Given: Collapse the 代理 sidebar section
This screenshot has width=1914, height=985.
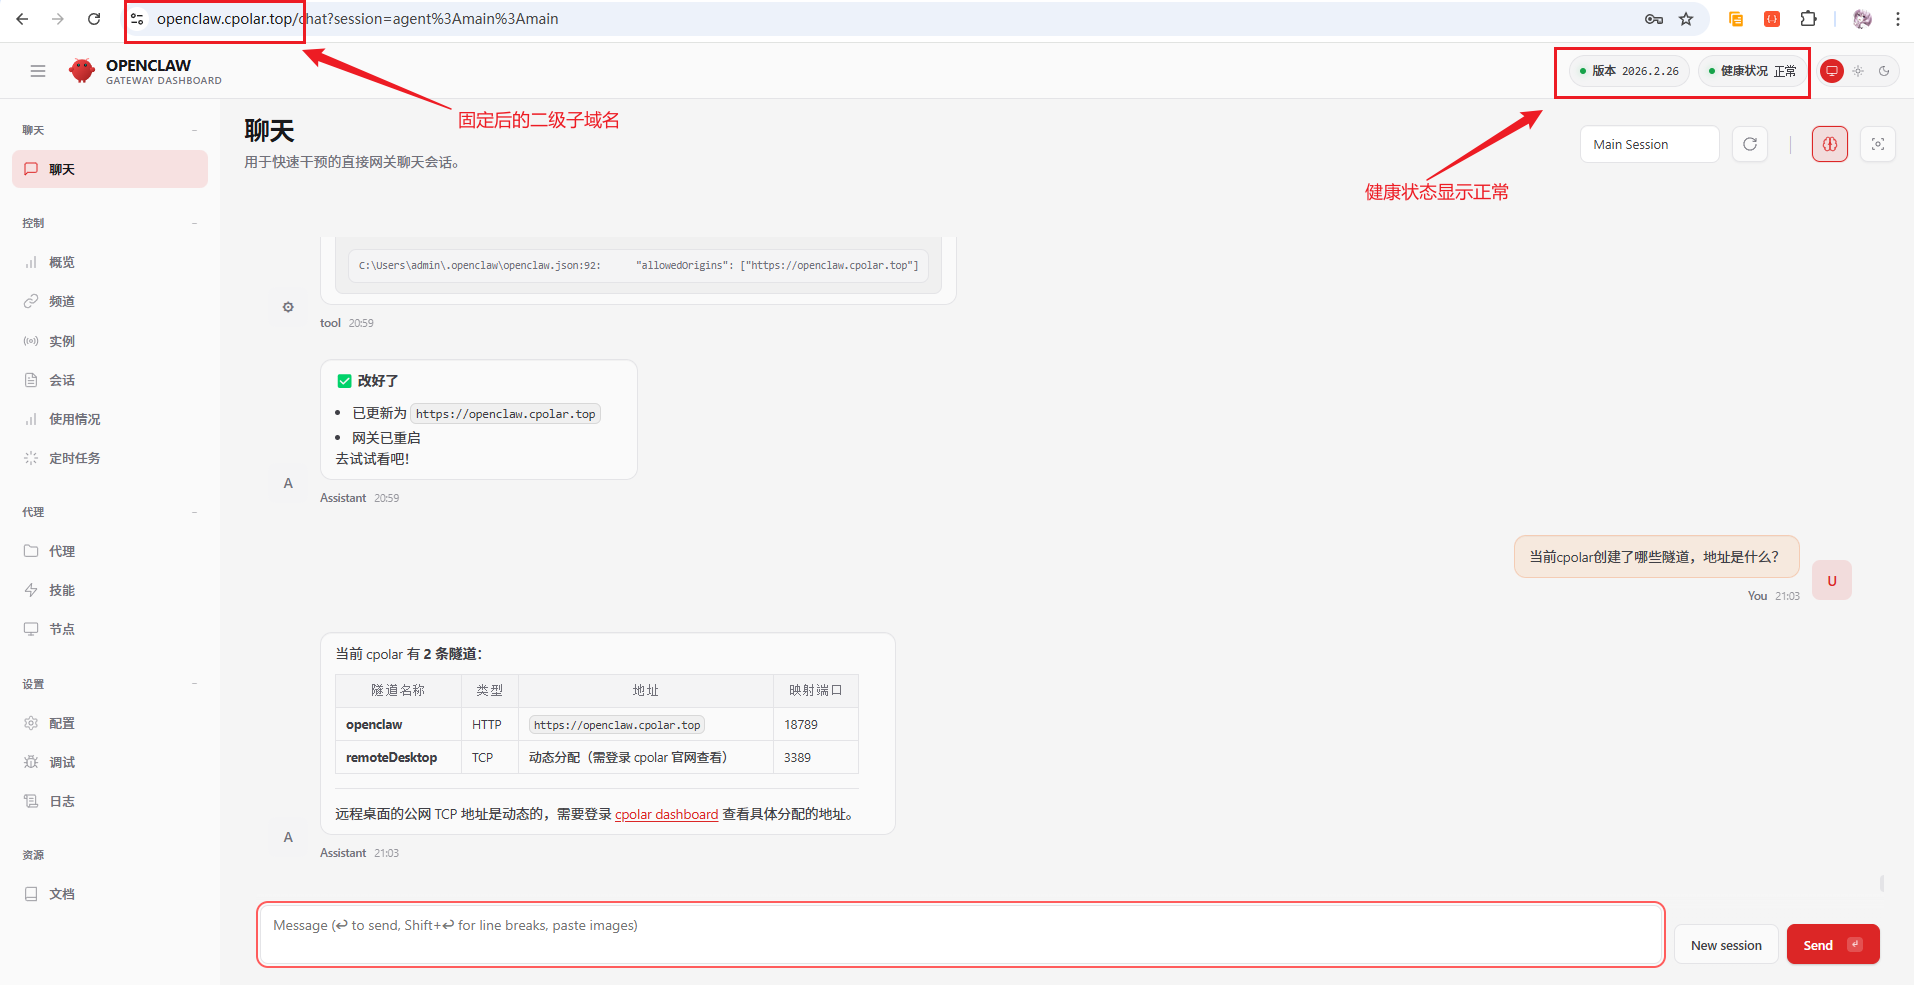Looking at the screenshot, I should click(195, 511).
